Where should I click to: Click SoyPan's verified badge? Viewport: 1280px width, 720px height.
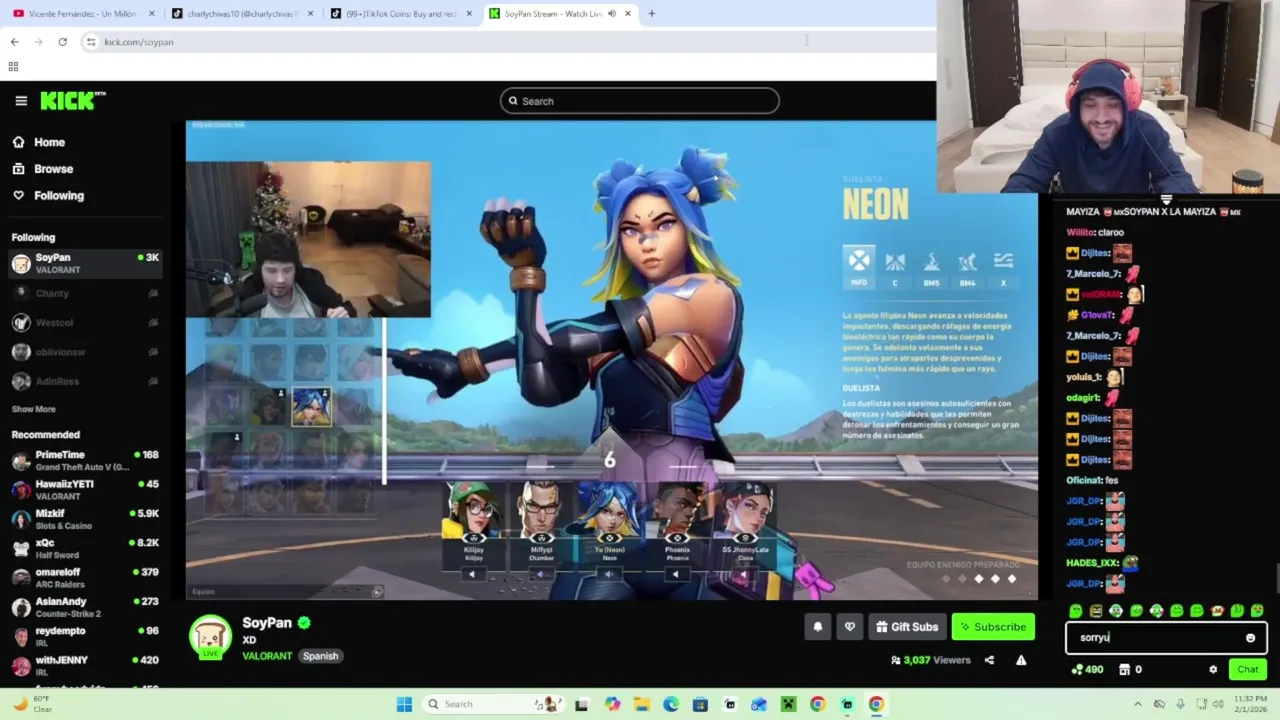click(x=304, y=623)
